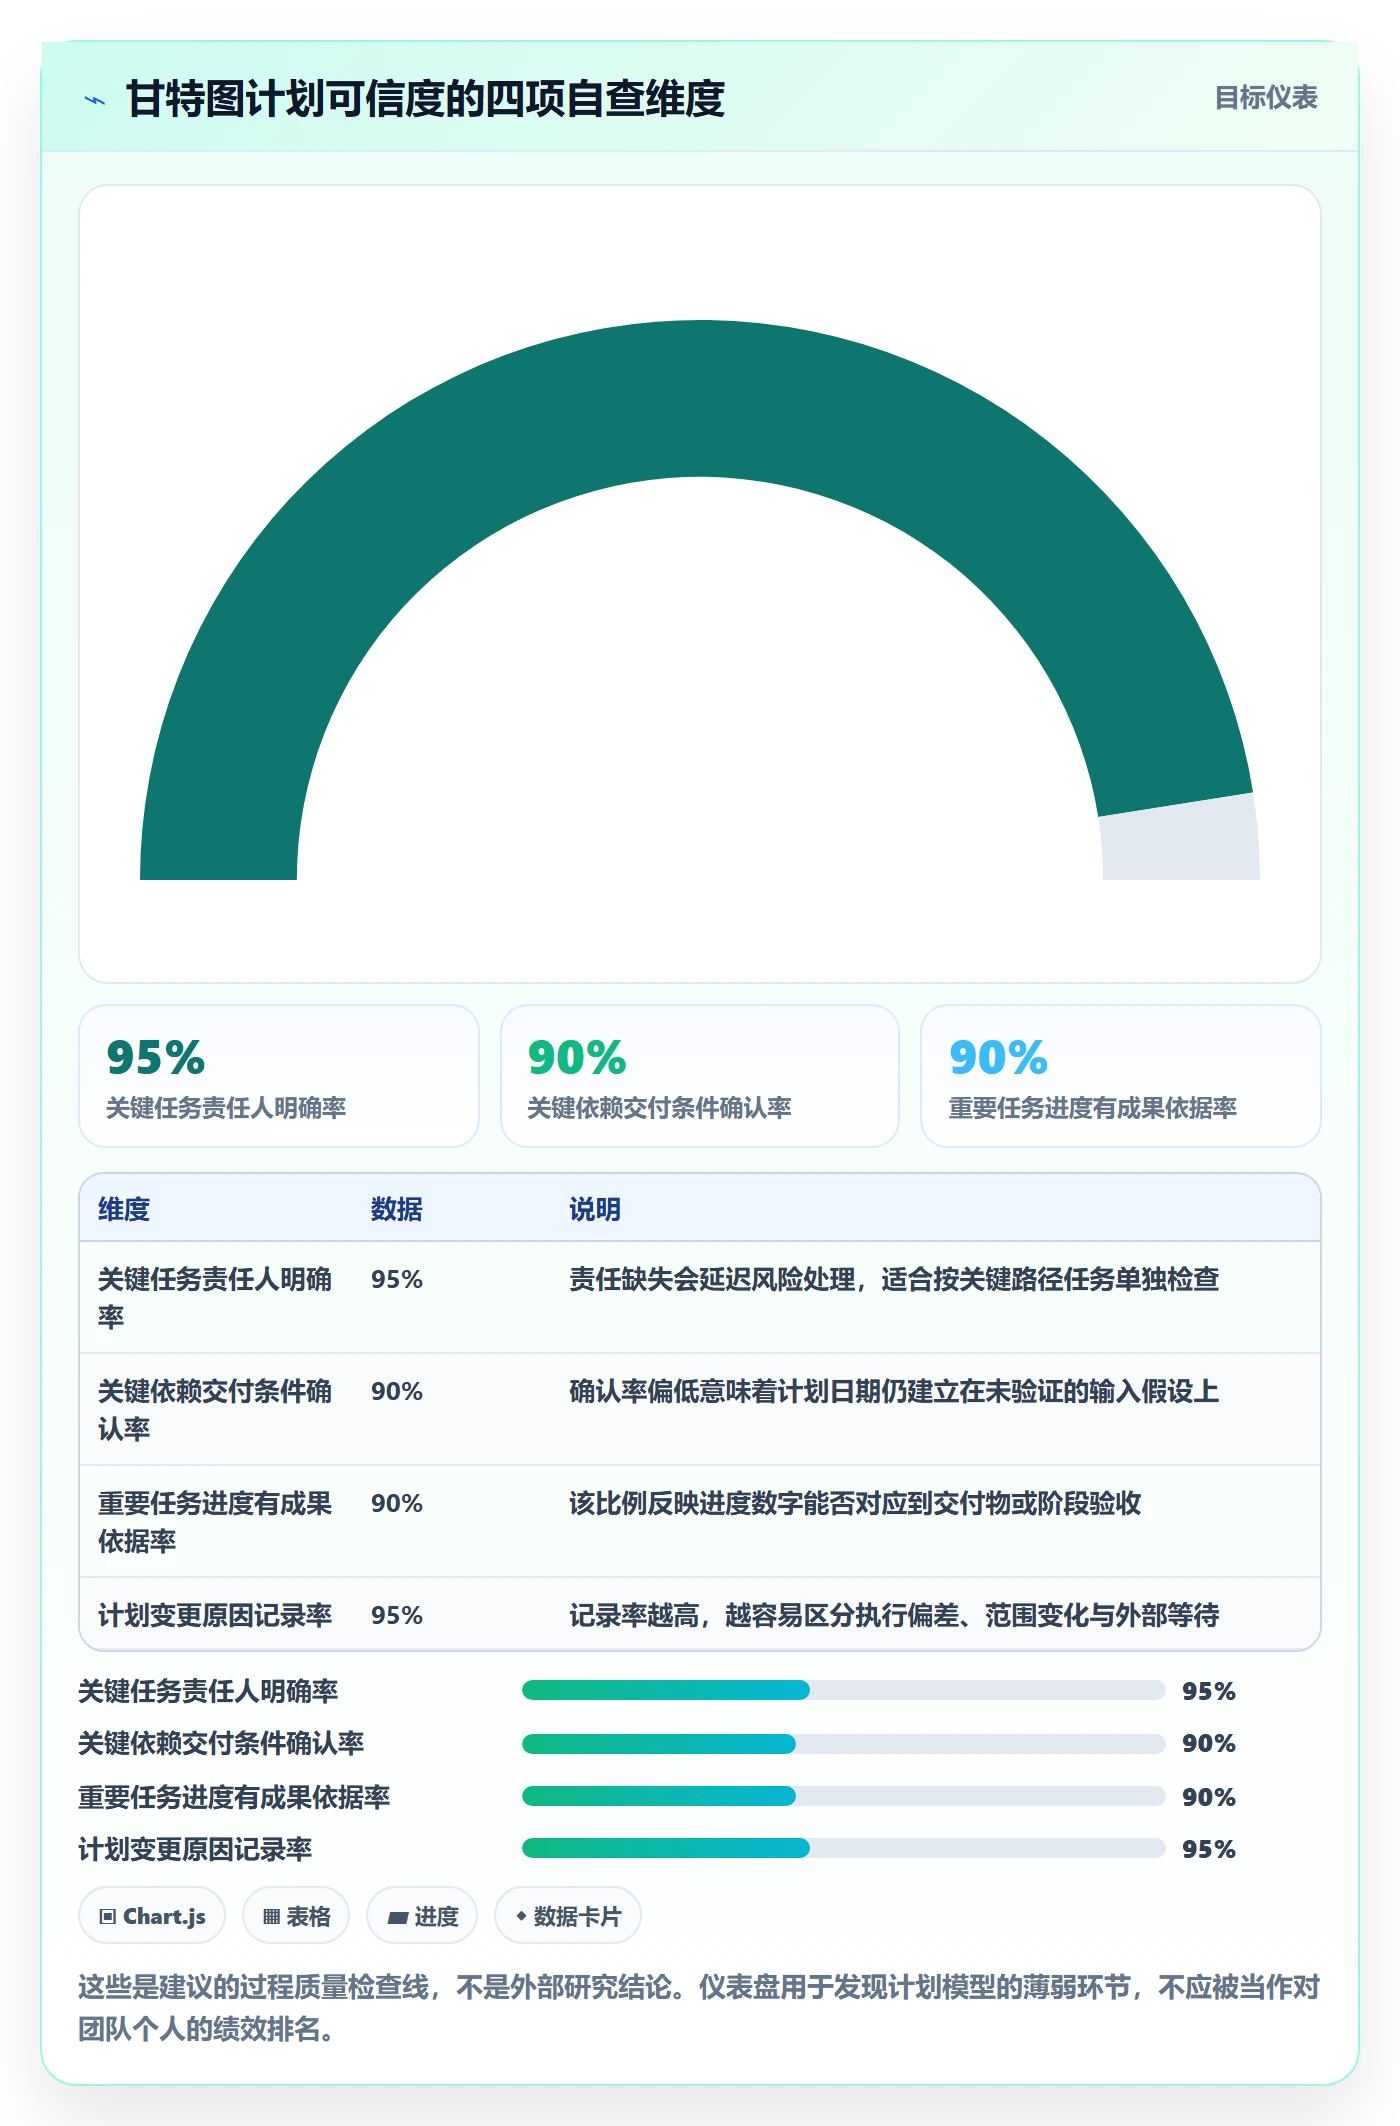Click the 表格 chip
The image size is (1400, 2126).
point(296,1916)
